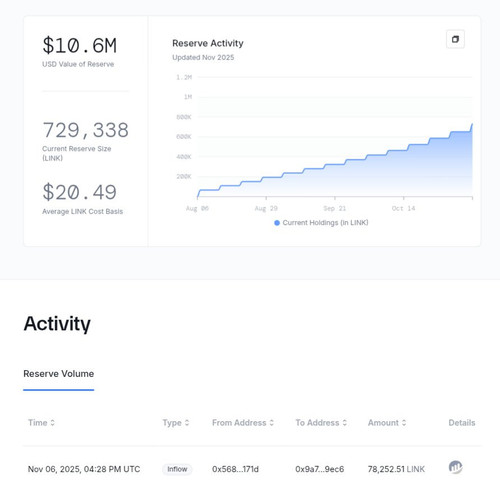Click the Activity section heading

pos(57,323)
